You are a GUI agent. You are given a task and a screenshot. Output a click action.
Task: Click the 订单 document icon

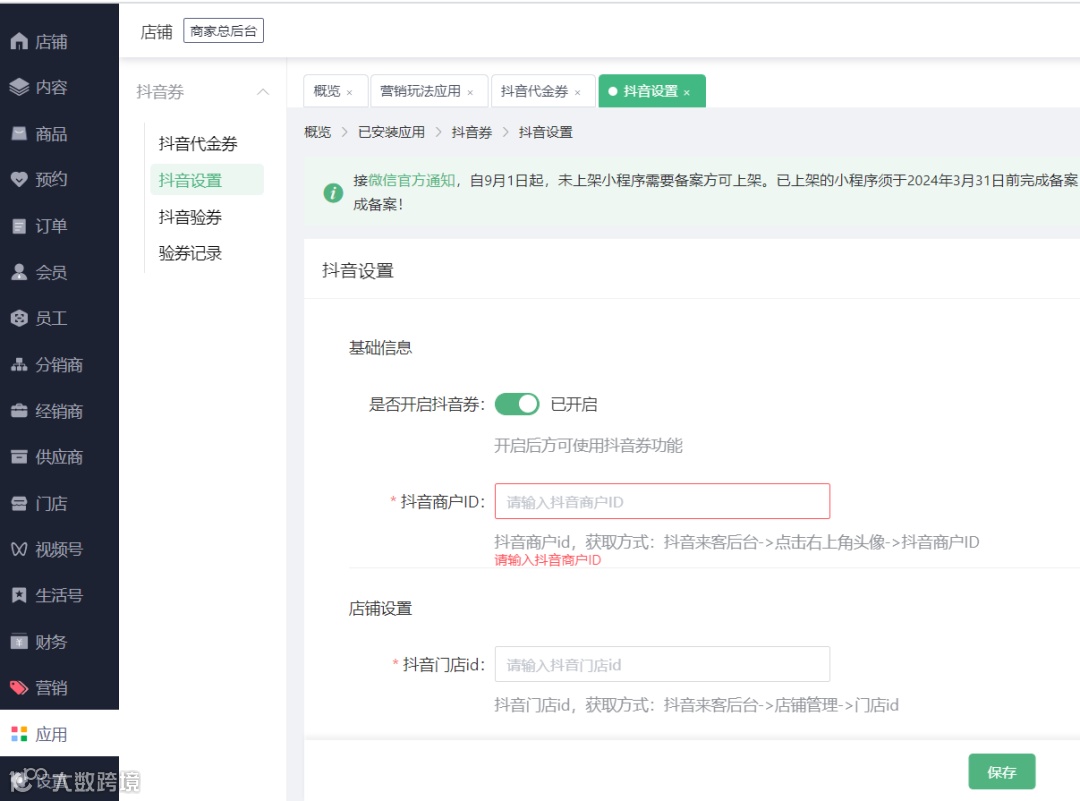19,226
